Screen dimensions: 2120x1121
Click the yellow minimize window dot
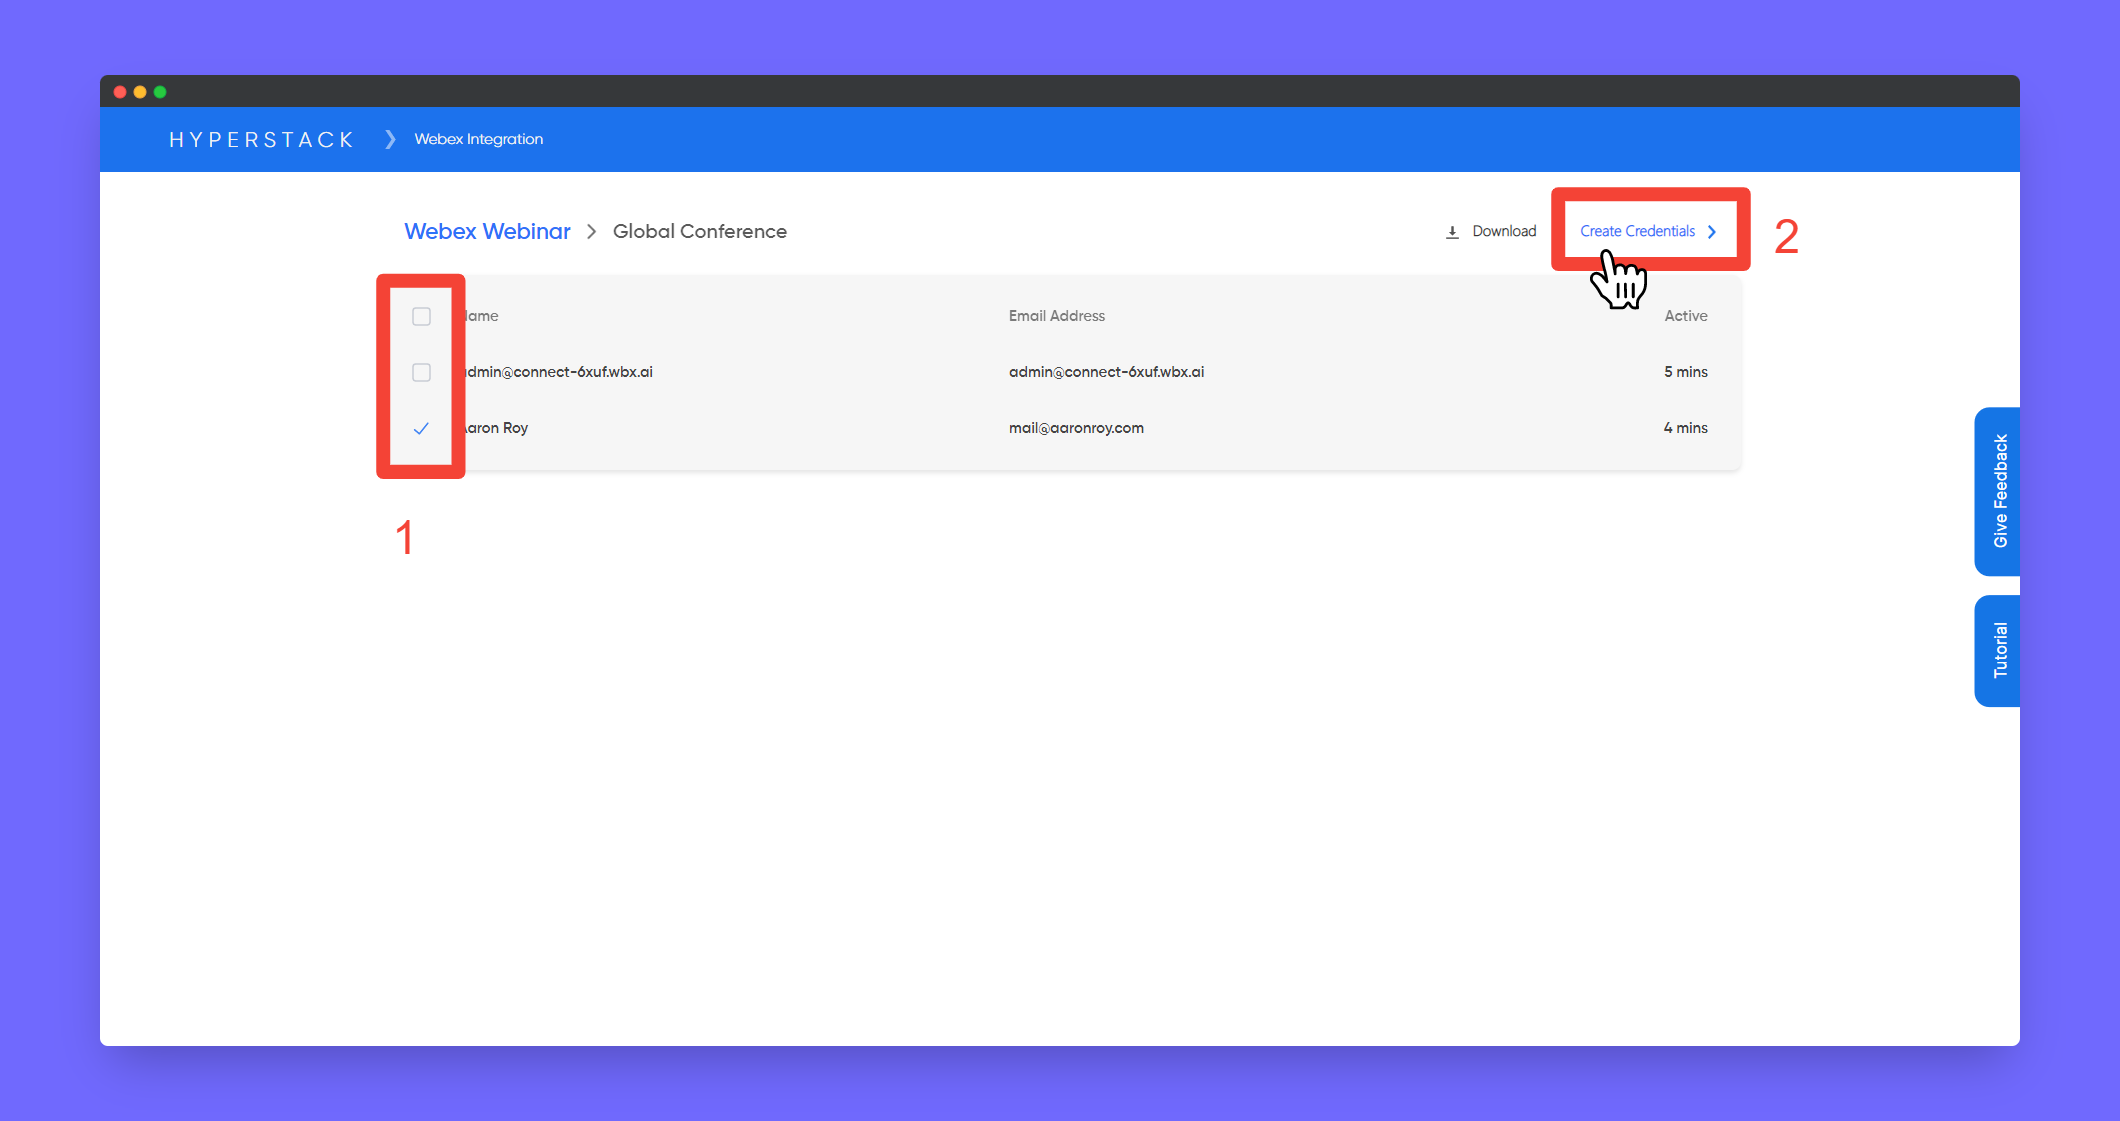tap(140, 92)
